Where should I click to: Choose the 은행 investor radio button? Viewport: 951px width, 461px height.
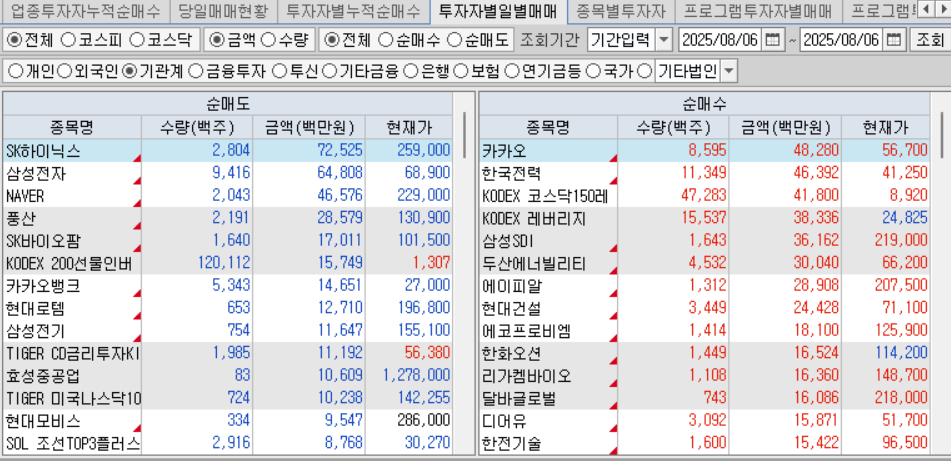[411, 72]
